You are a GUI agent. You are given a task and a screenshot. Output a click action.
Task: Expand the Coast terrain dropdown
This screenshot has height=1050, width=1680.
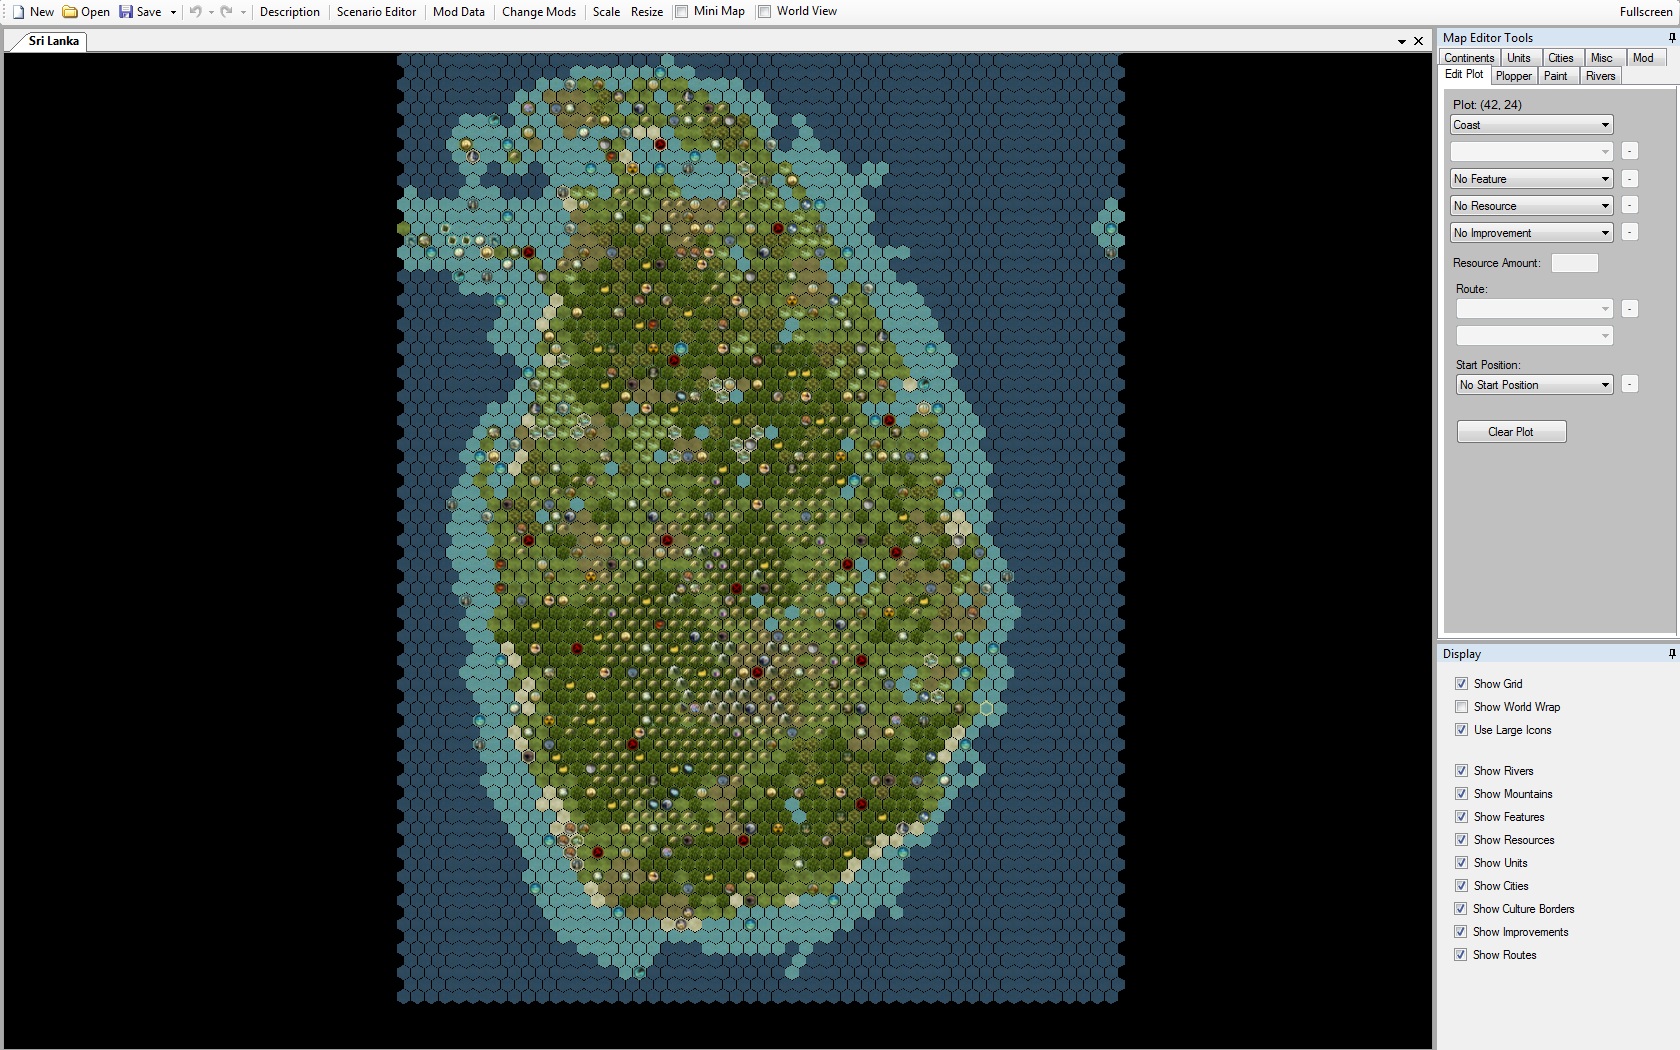[x=1531, y=125]
